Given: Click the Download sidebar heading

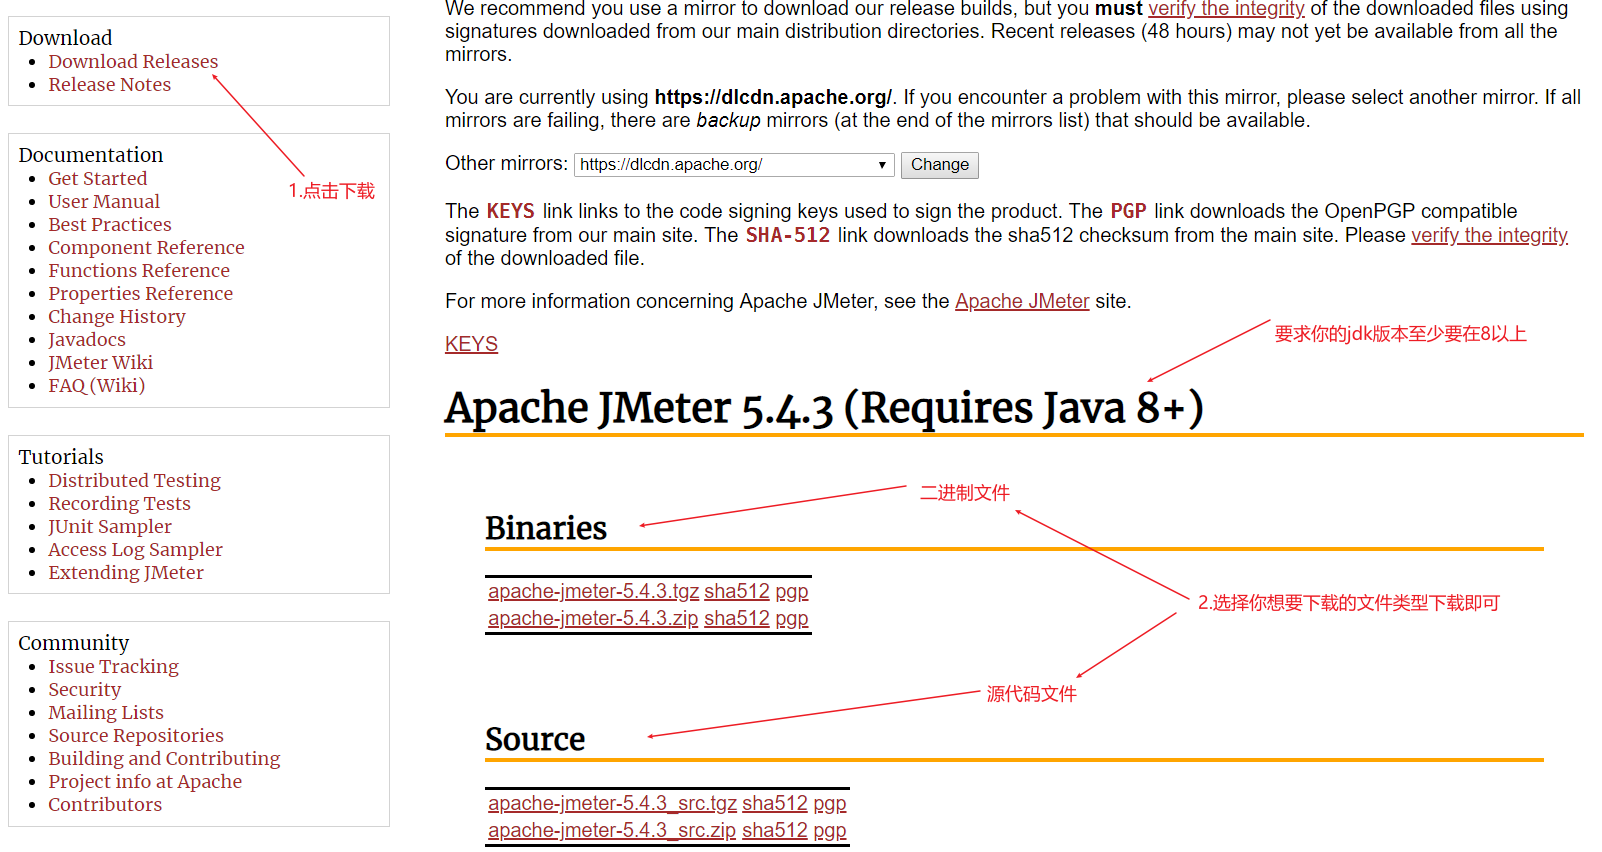Looking at the screenshot, I should point(65,37).
